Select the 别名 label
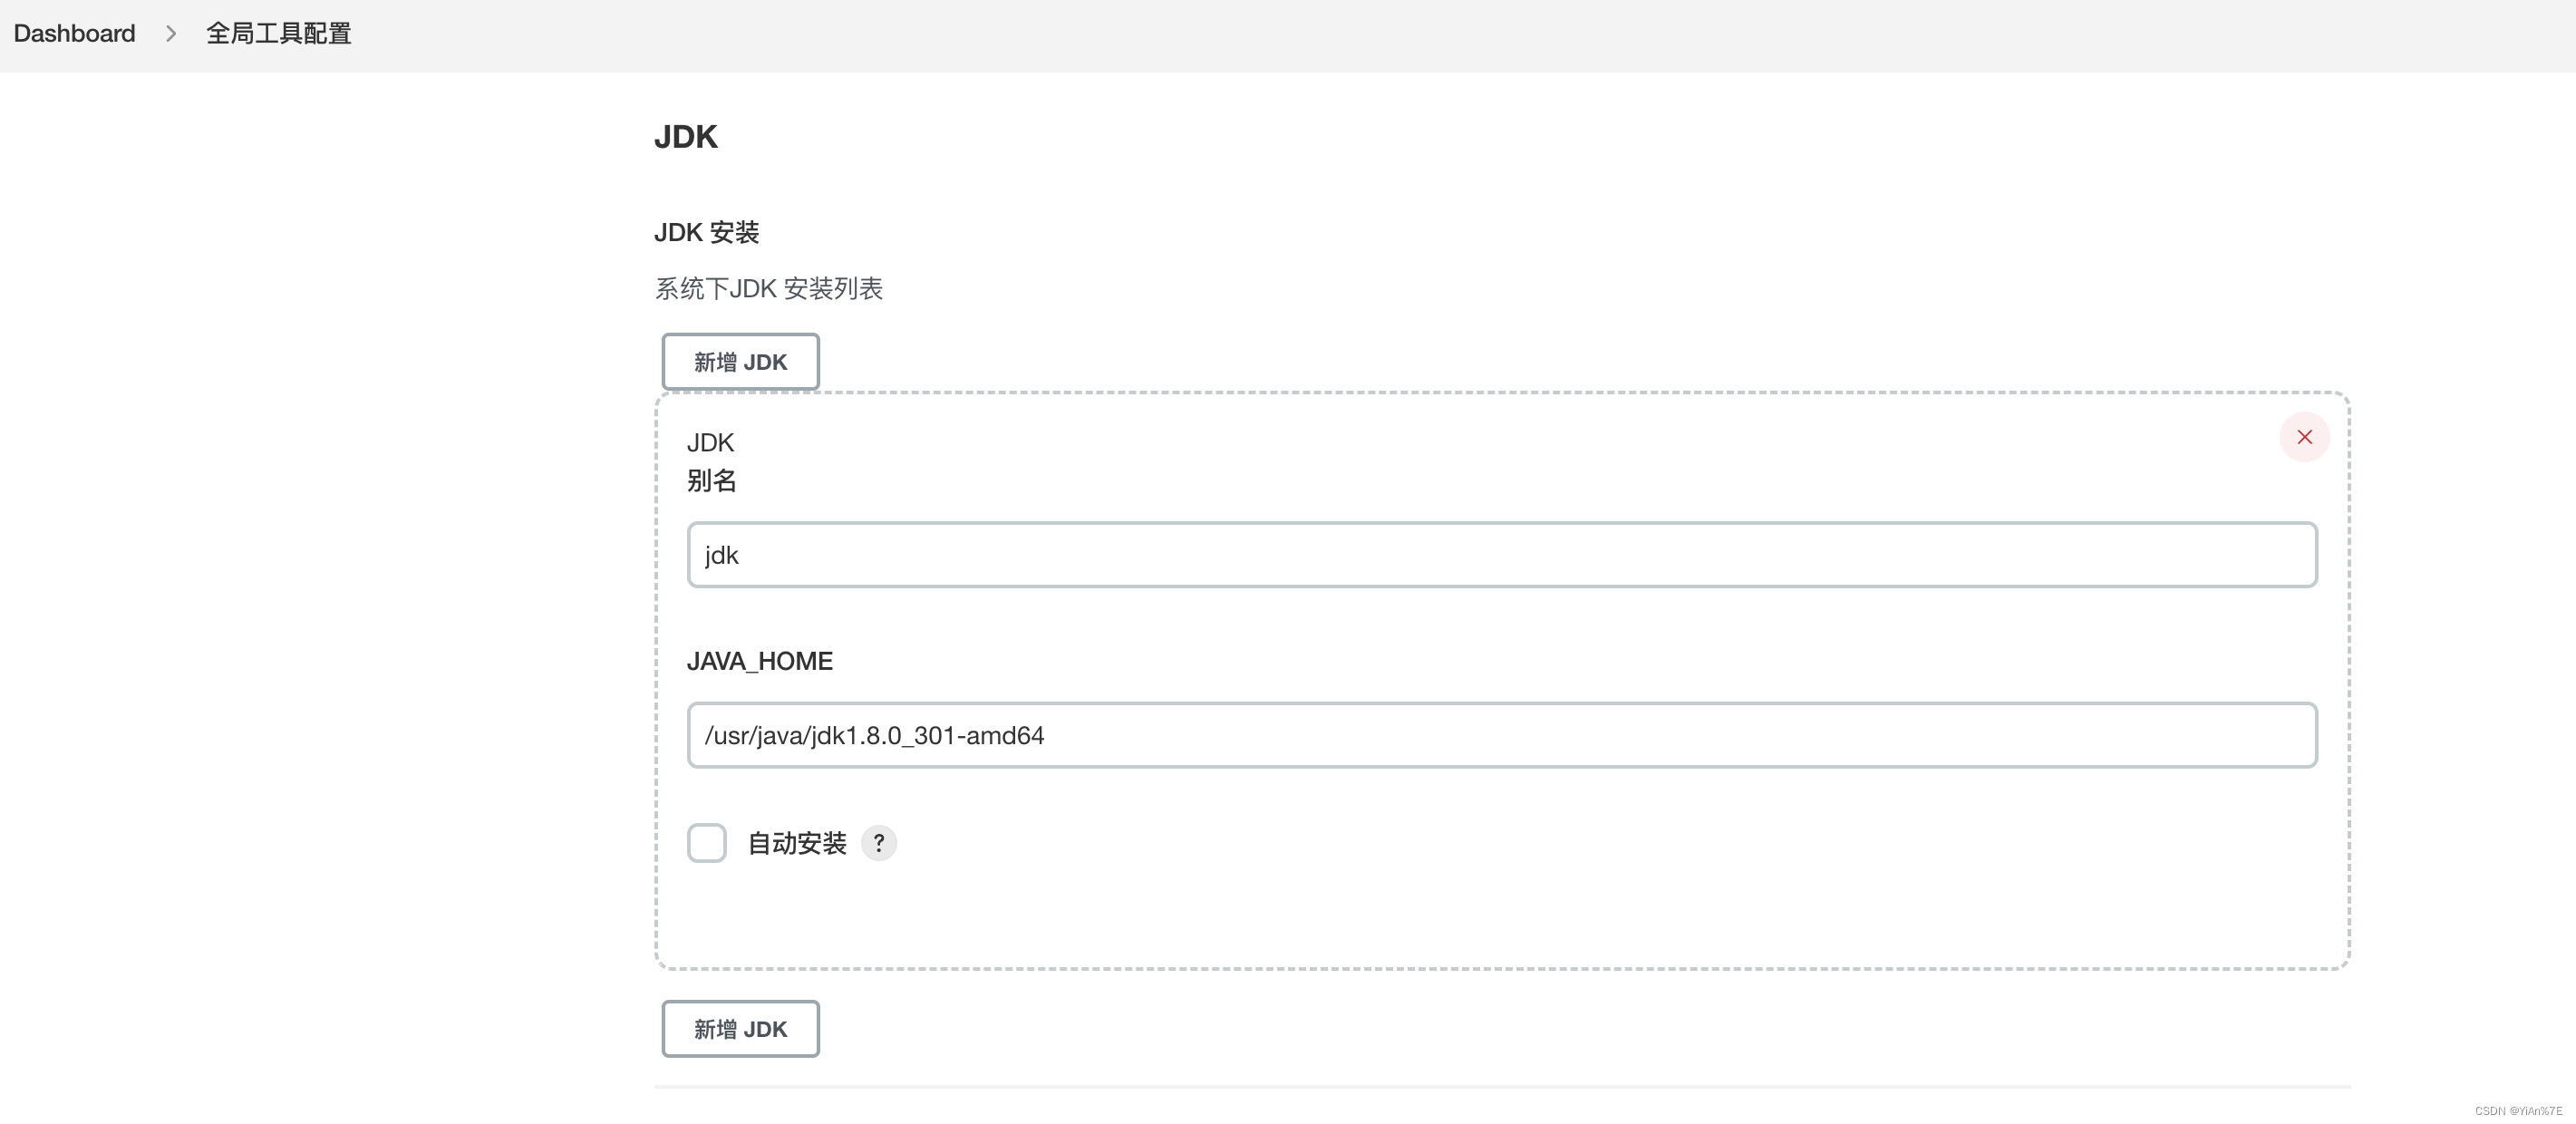This screenshot has height=1124, width=2576. pyautogui.click(x=711, y=481)
